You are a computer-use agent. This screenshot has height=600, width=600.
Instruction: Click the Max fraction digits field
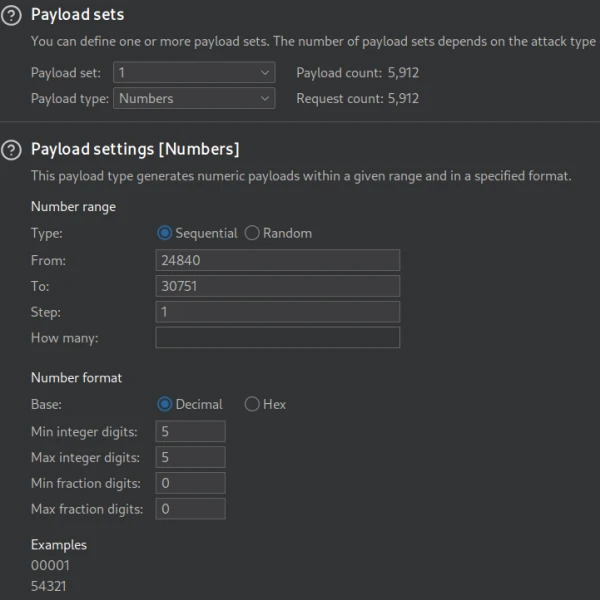tap(190, 509)
